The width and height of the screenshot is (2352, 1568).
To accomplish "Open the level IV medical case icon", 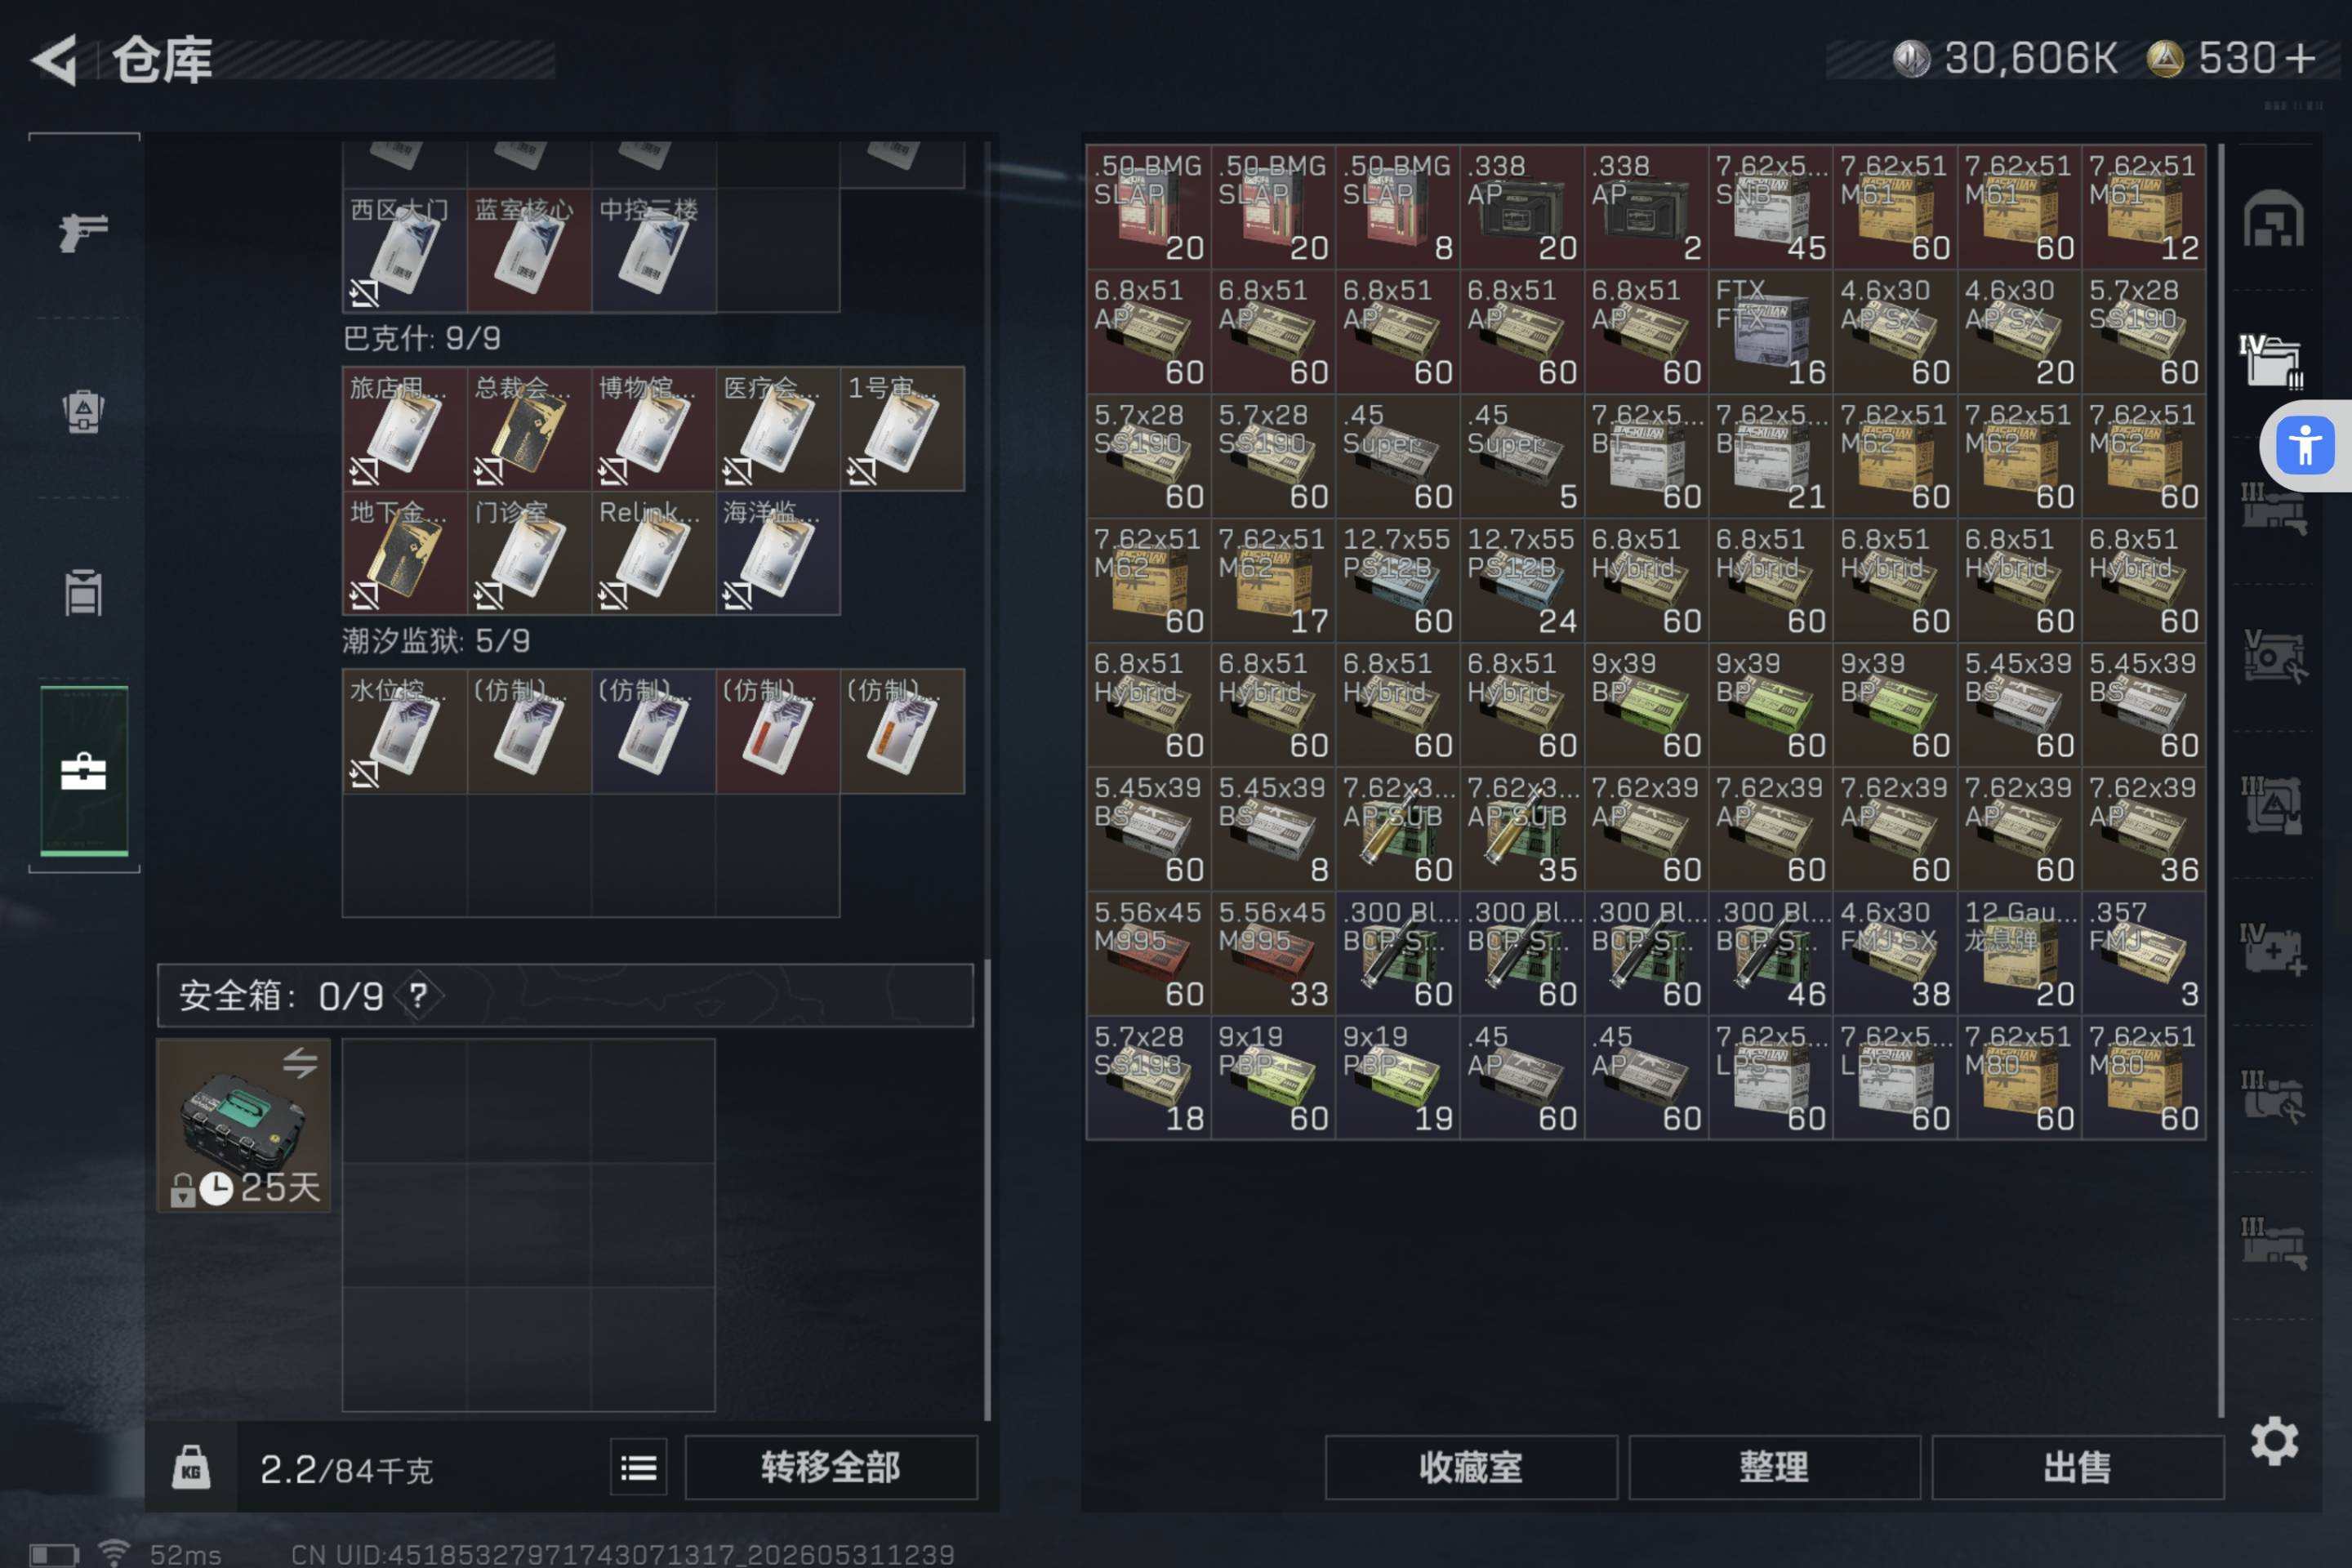I will pyautogui.click(x=2273, y=949).
